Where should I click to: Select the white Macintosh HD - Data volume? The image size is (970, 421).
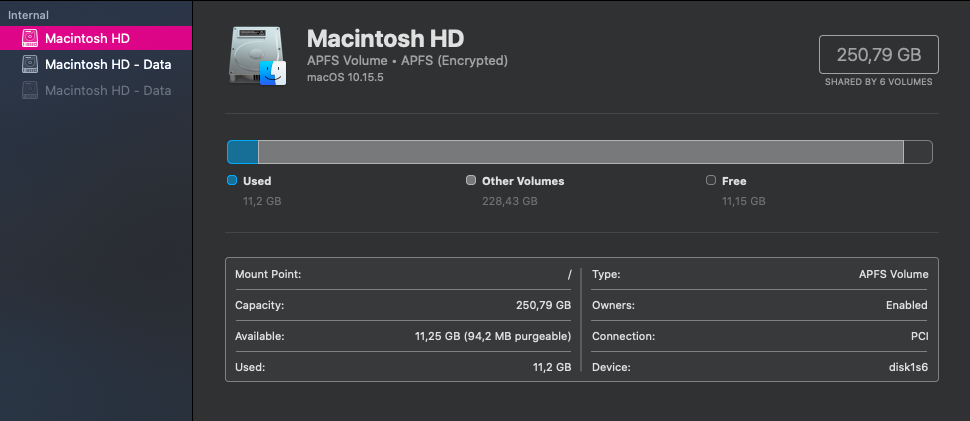(108, 65)
